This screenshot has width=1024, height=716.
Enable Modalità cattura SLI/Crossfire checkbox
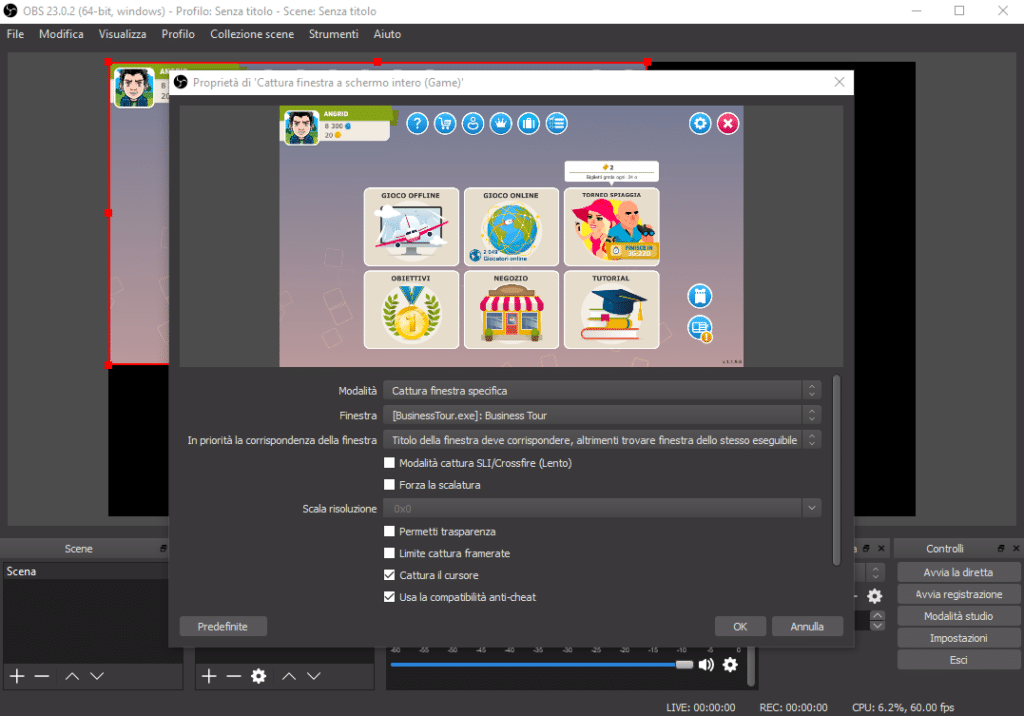click(x=389, y=463)
